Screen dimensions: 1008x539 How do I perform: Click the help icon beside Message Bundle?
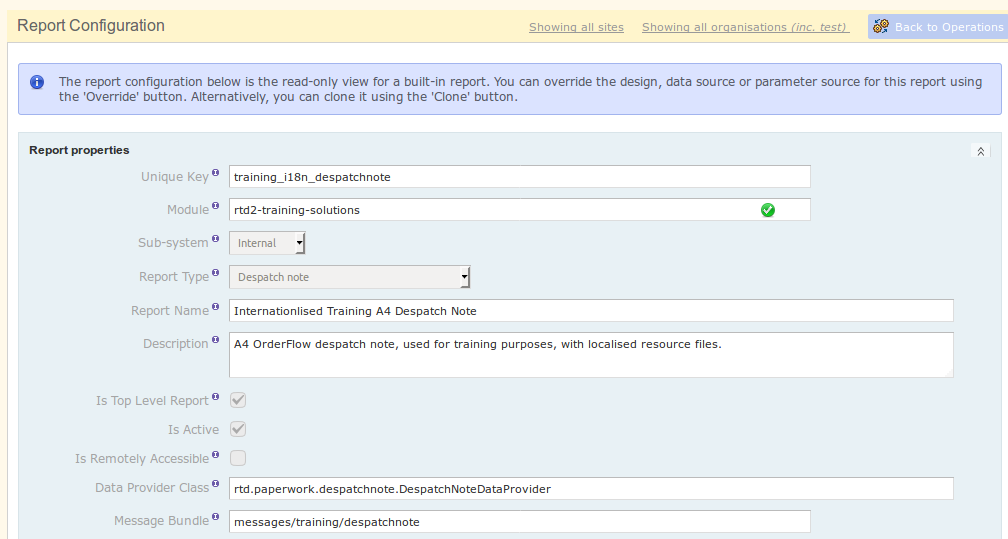click(215, 518)
